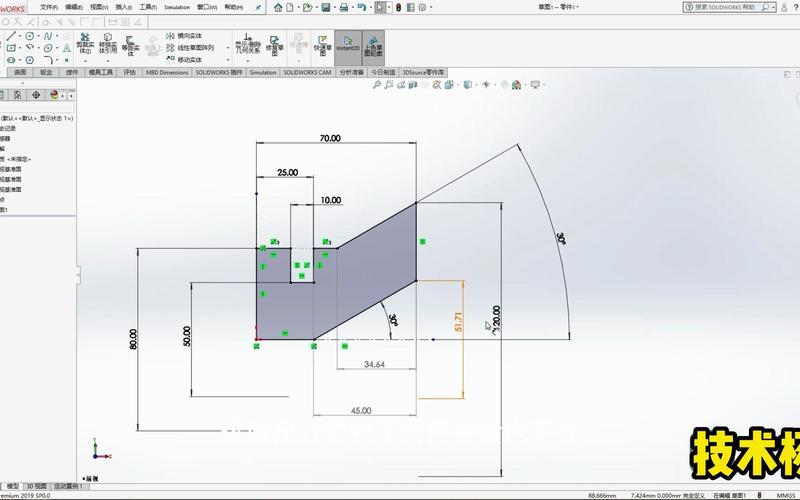Click Linear Sketch Pattern (线性草图阵列)
This screenshot has width=800, height=500.
(x=190, y=47)
